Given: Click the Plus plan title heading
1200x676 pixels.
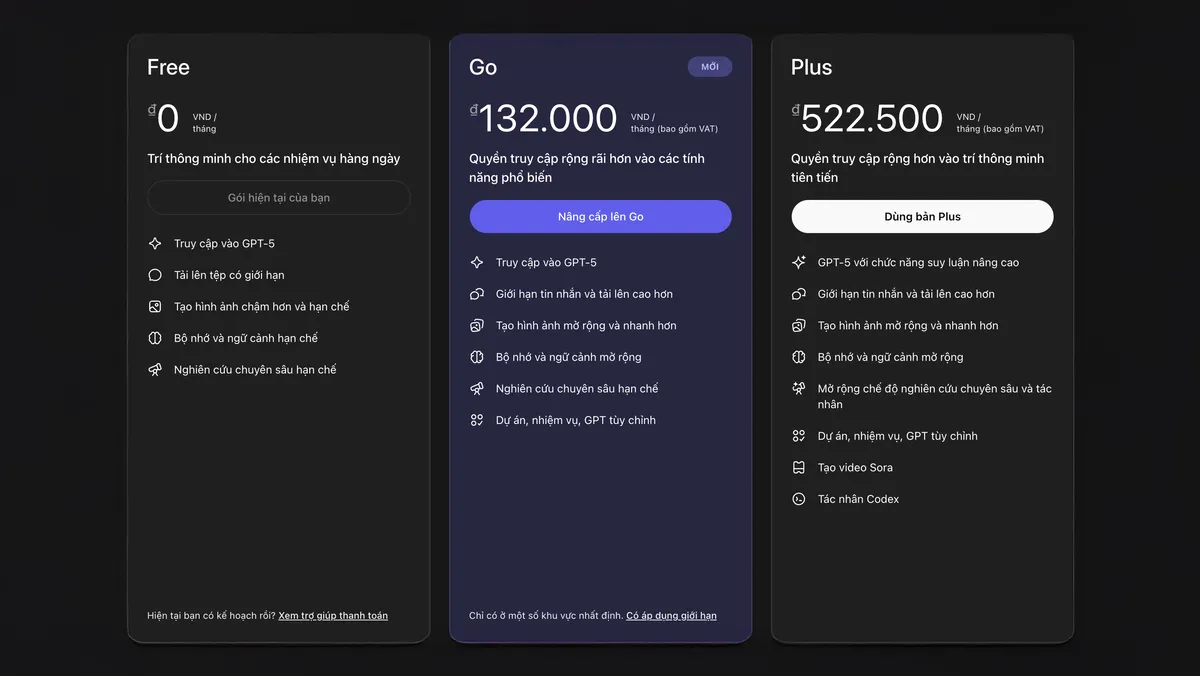Looking at the screenshot, I should [811, 67].
